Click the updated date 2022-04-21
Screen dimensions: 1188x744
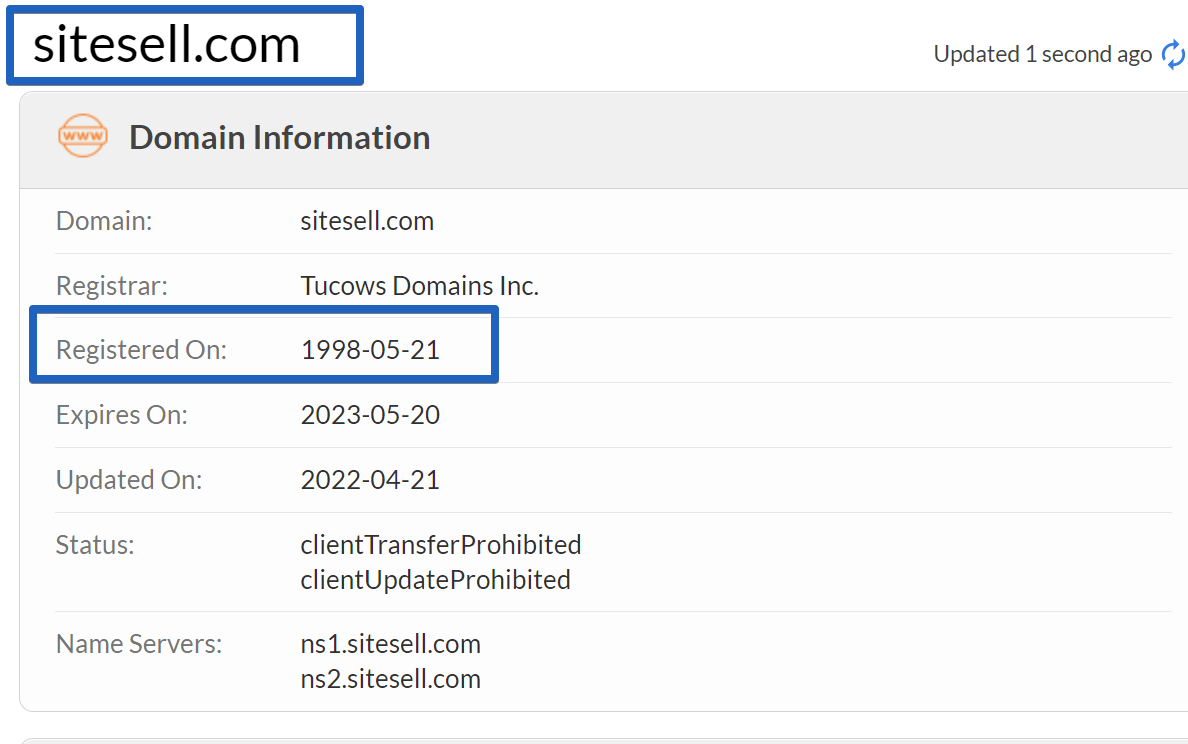click(370, 480)
